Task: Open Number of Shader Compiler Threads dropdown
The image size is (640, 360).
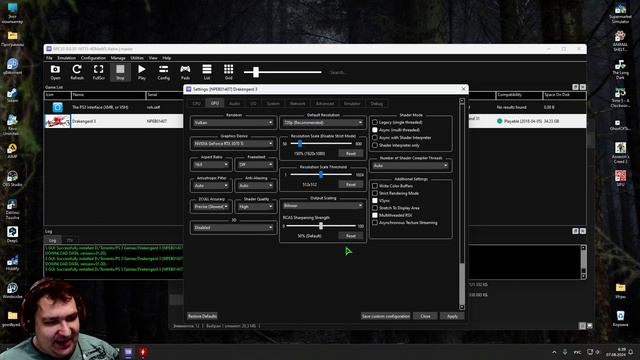Action: [411, 166]
